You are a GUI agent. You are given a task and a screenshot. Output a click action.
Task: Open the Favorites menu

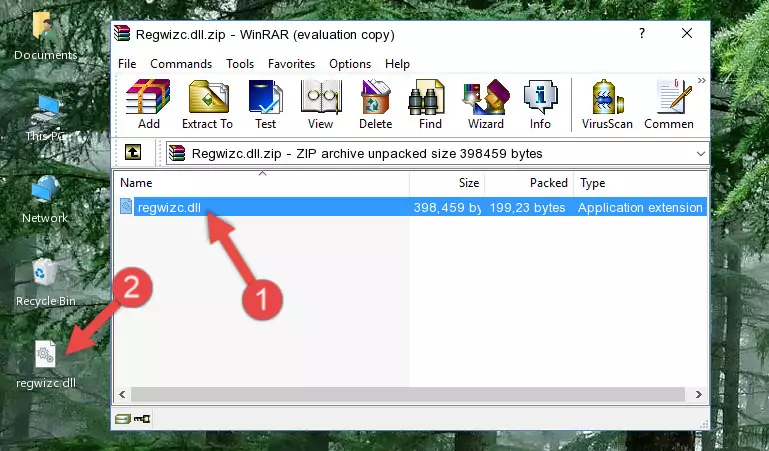pyautogui.click(x=291, y=64)
